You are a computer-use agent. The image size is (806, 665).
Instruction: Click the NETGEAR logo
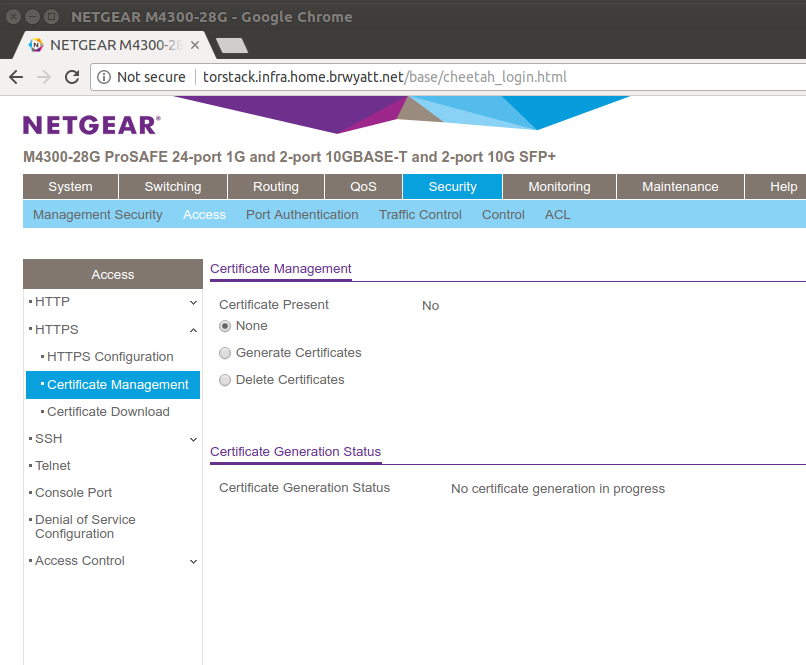(91, 125)
